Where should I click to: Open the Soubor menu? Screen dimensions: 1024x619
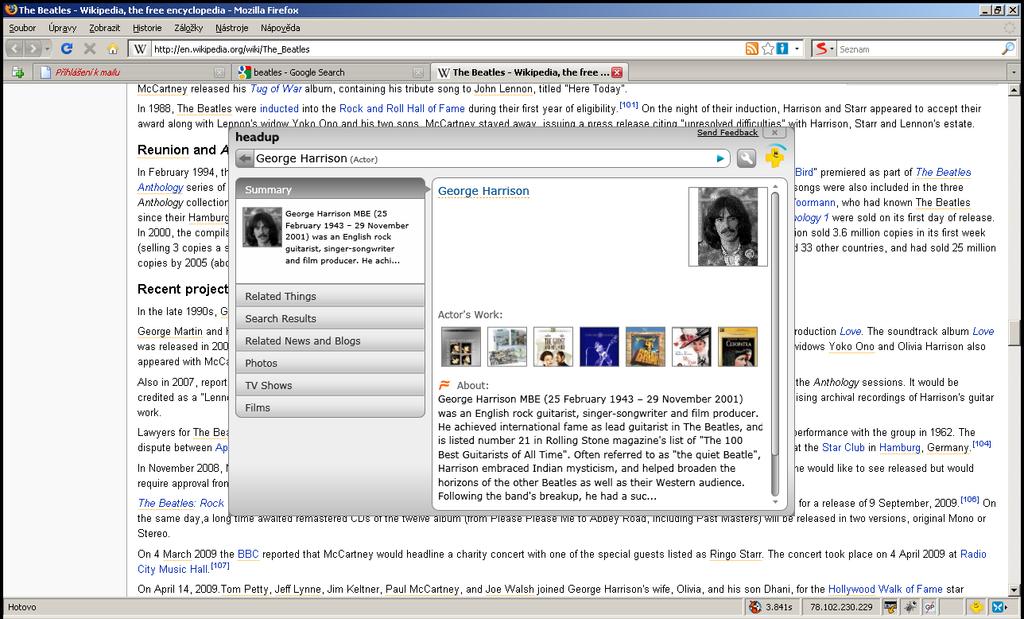coord(22,28)
